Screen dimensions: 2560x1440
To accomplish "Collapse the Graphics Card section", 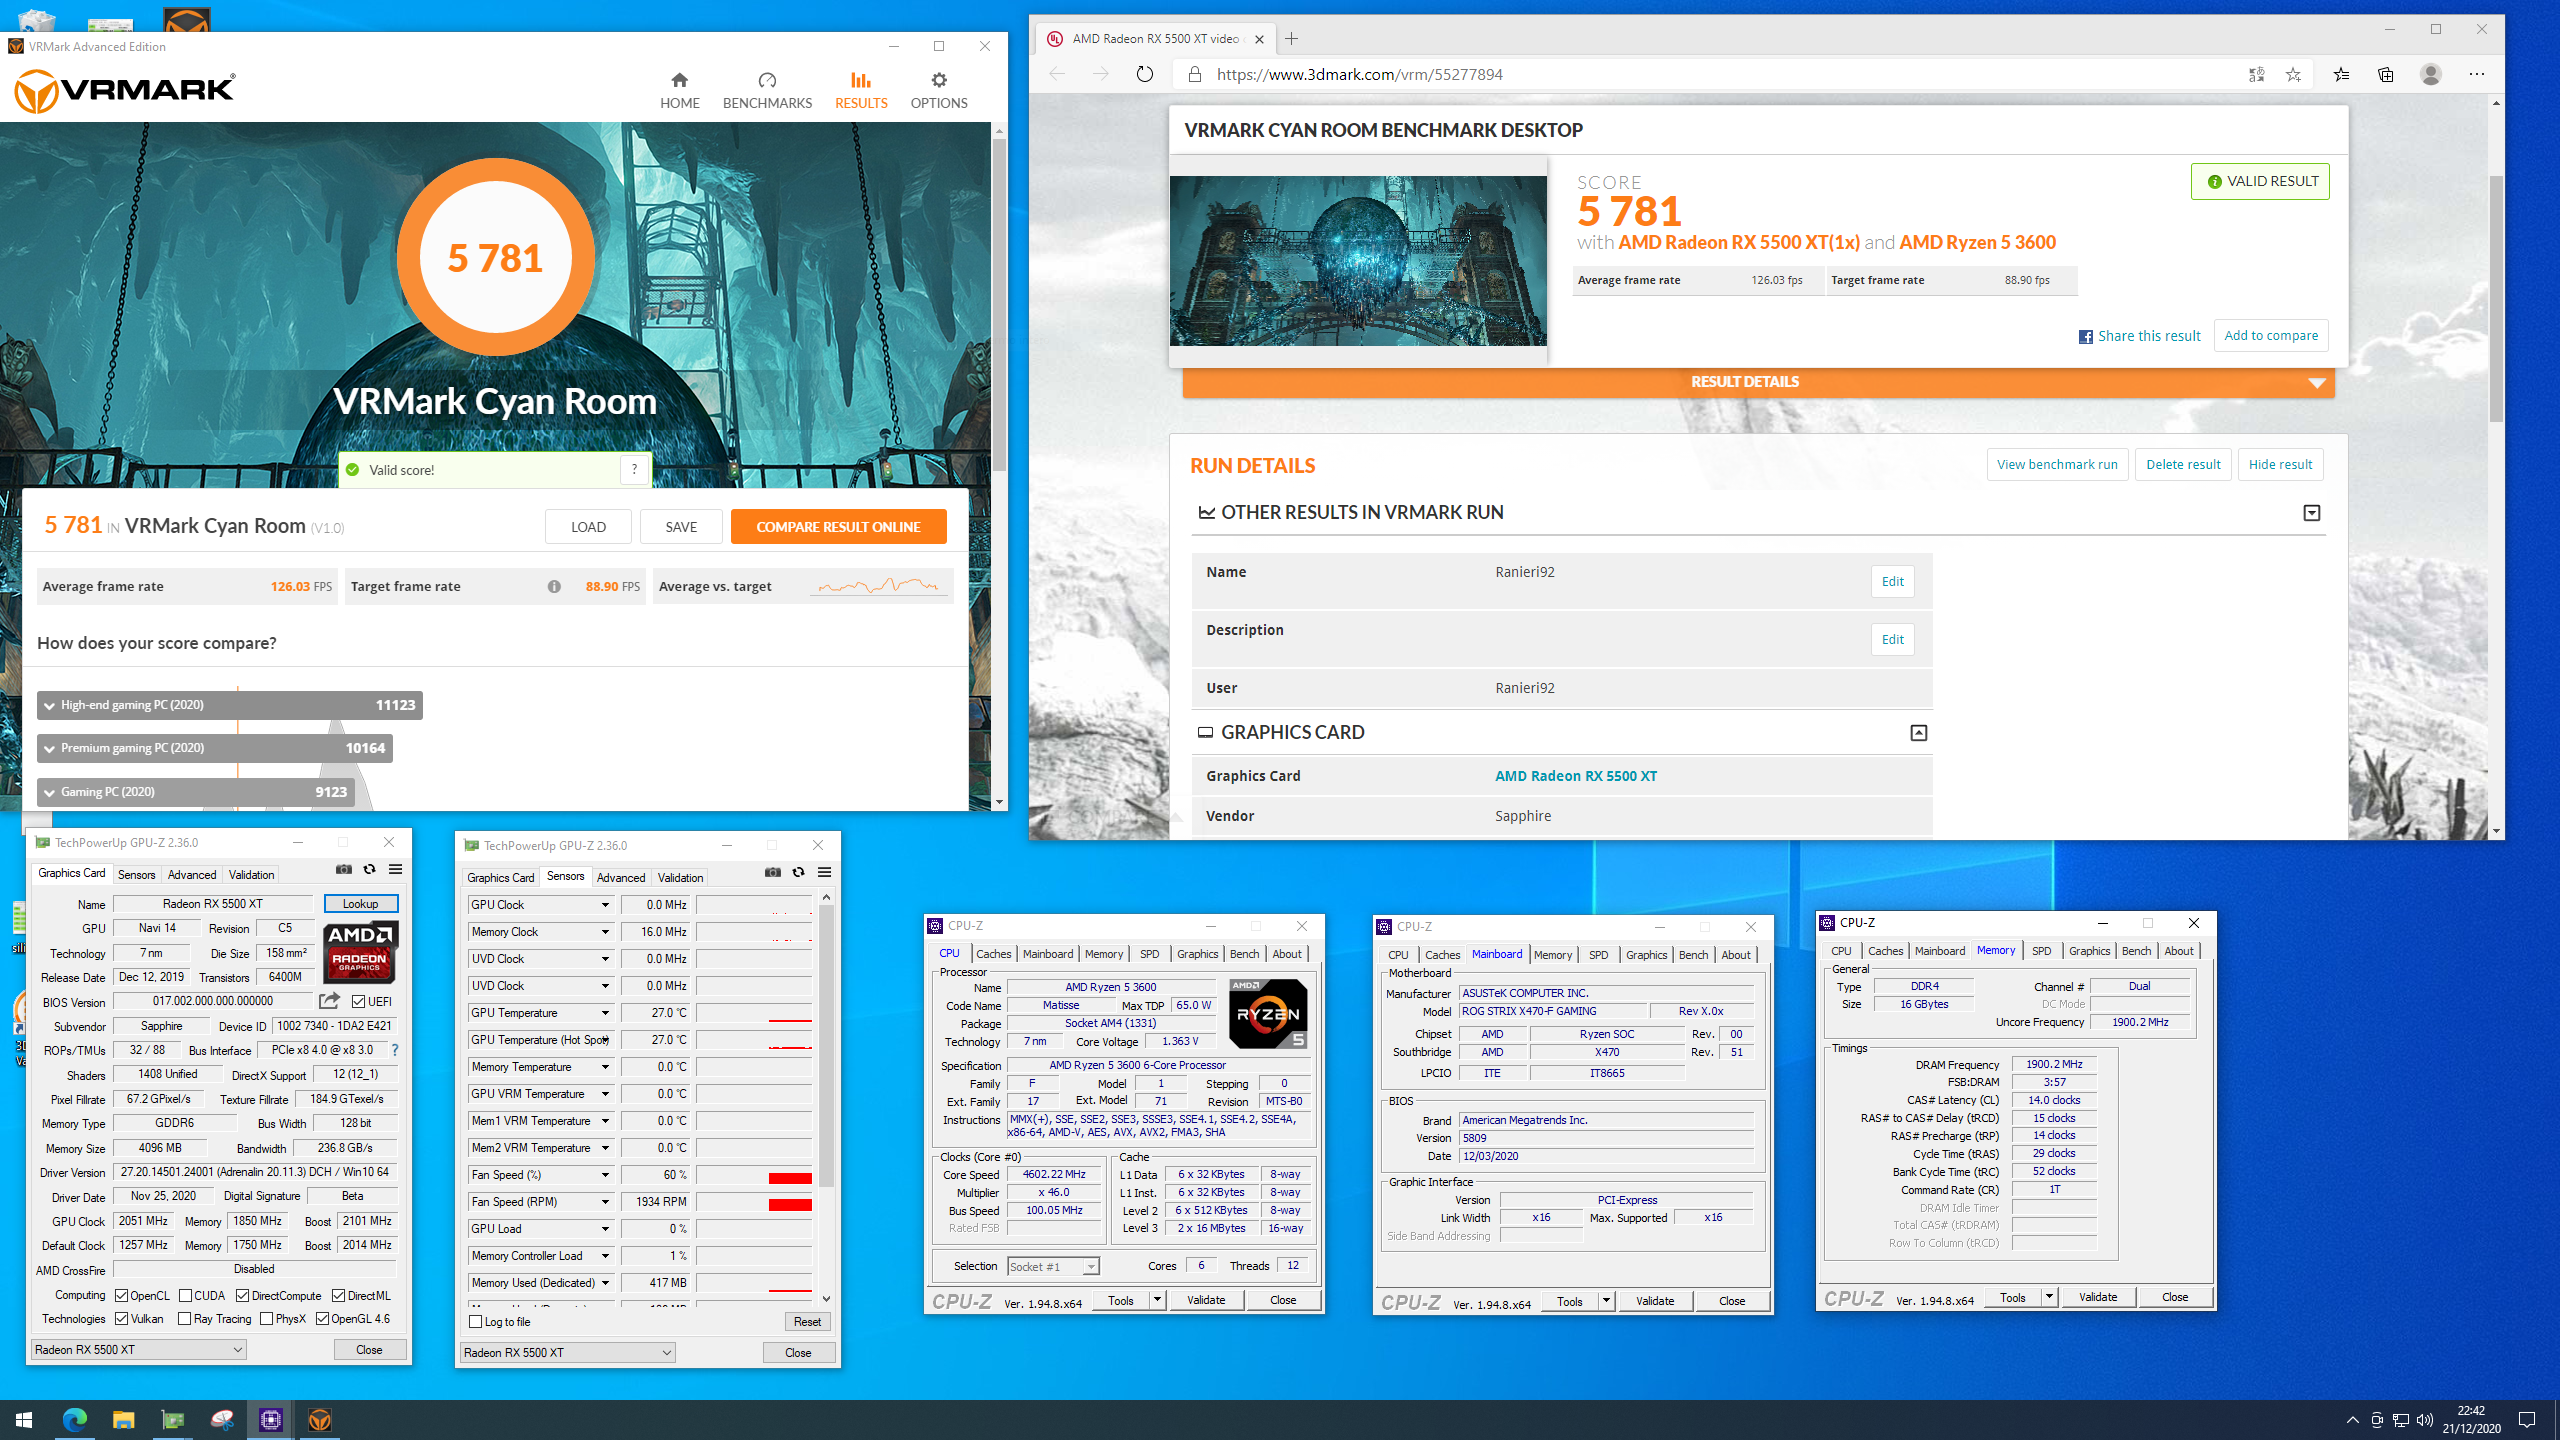I will coord(1918,733).
